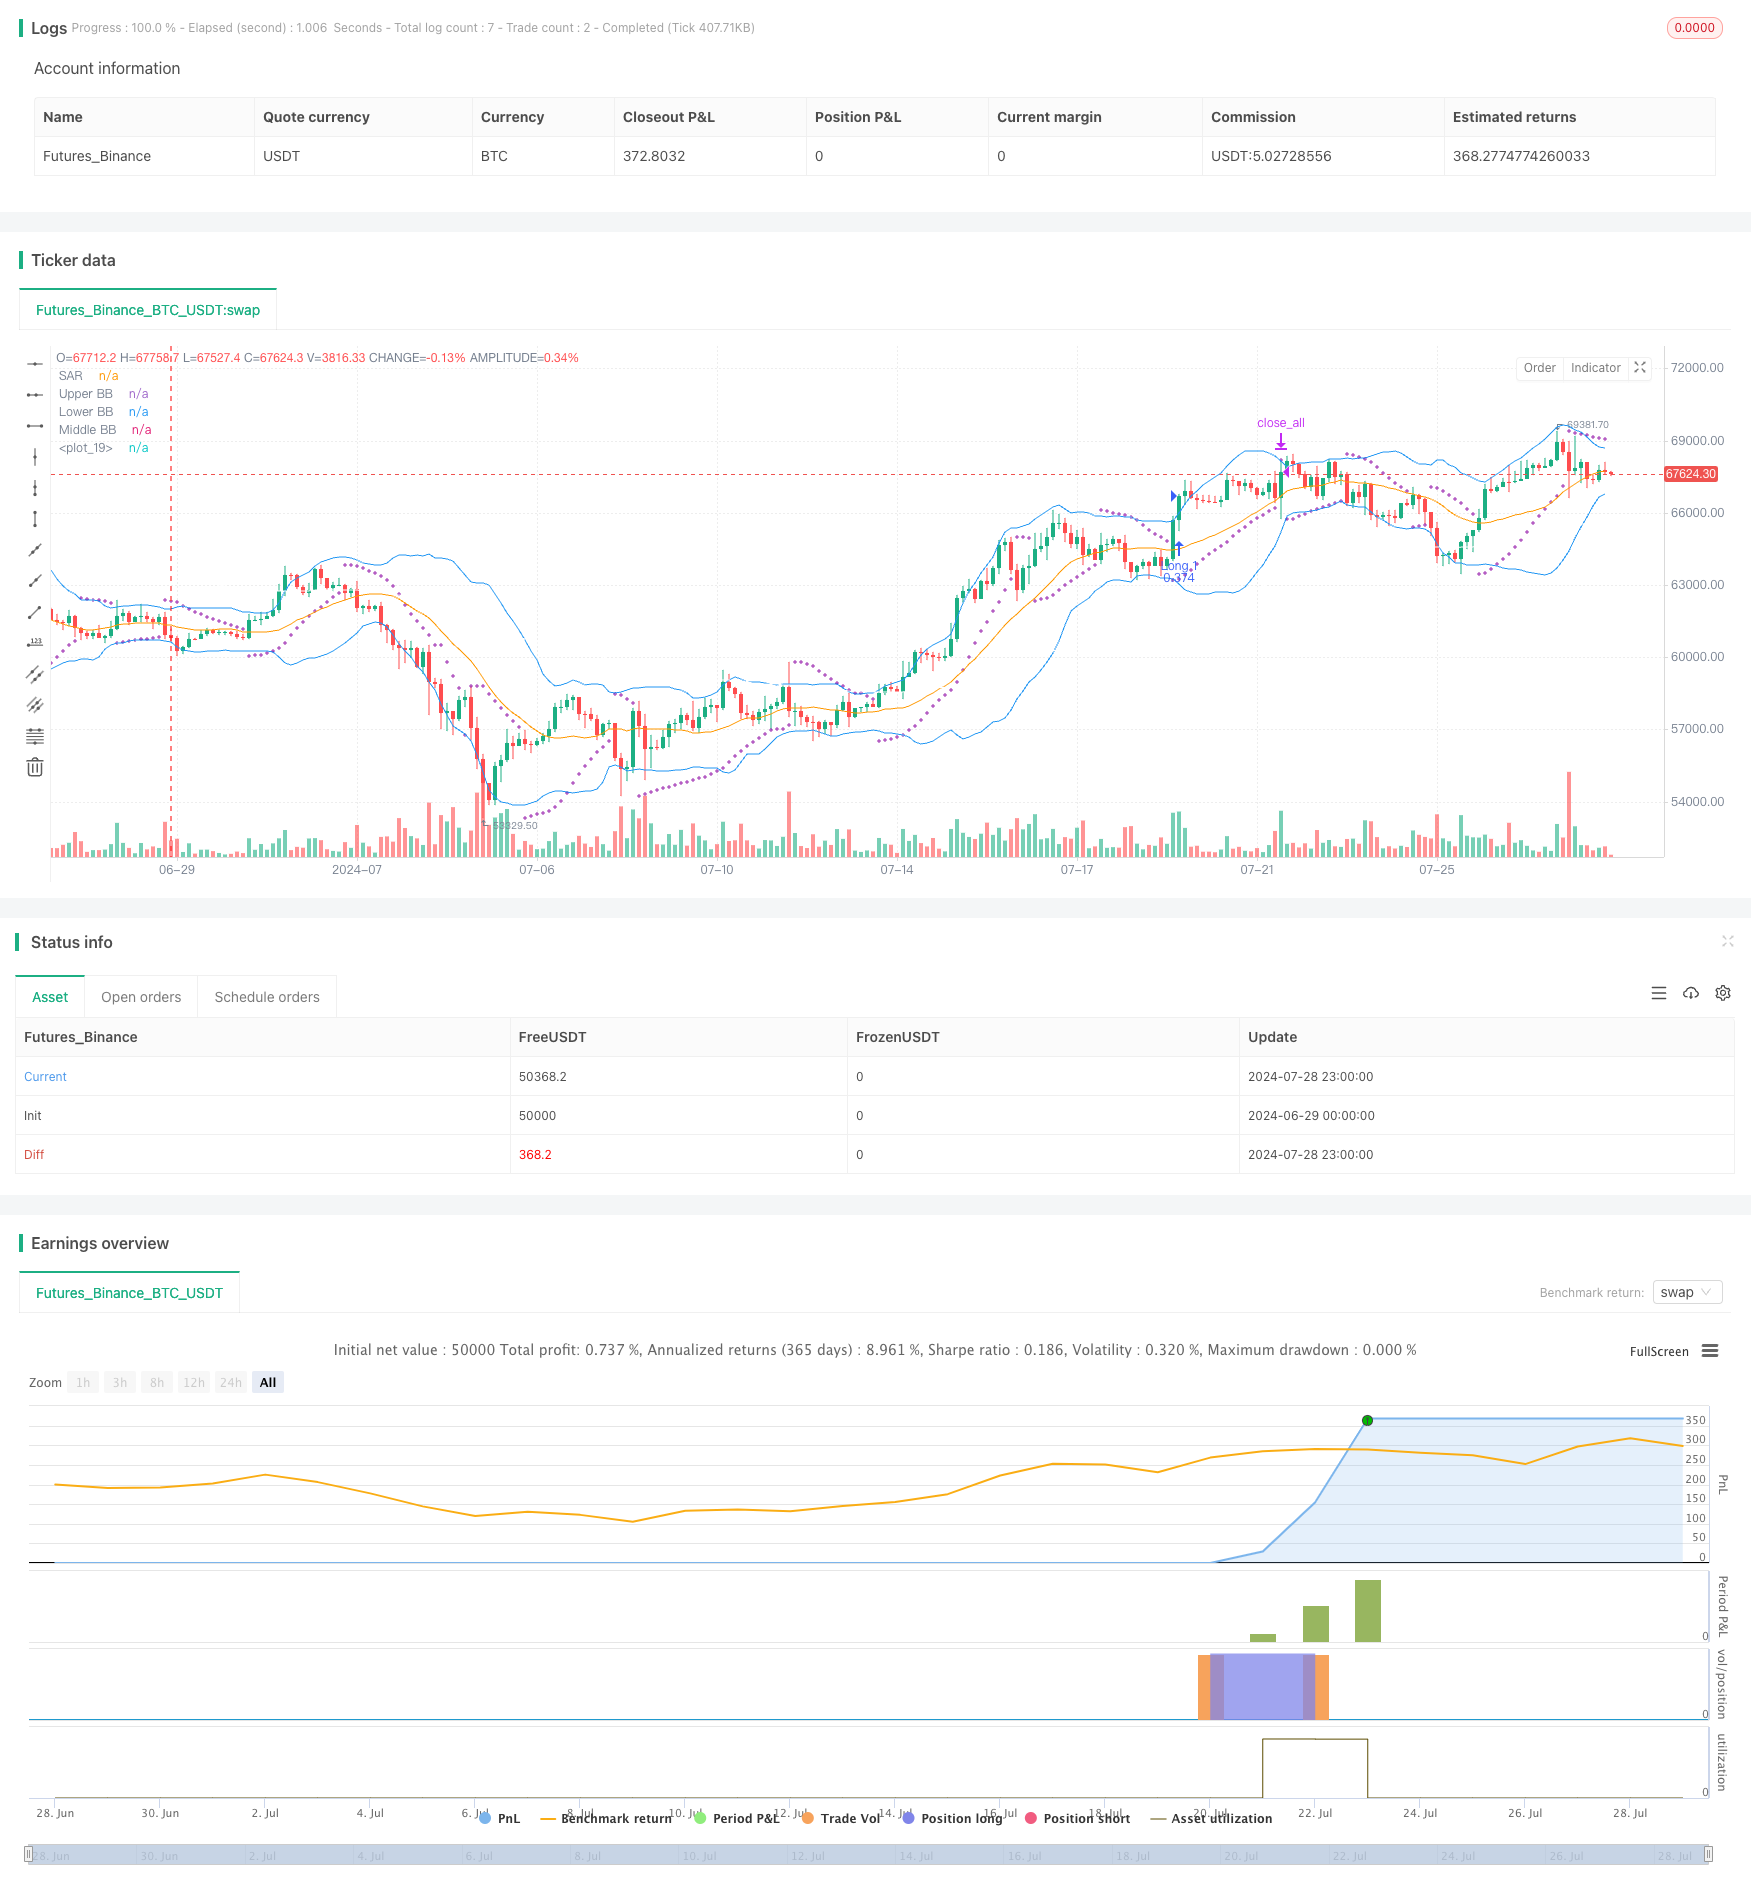
Task: Set zoom range to 3h
Action: 120,1382
